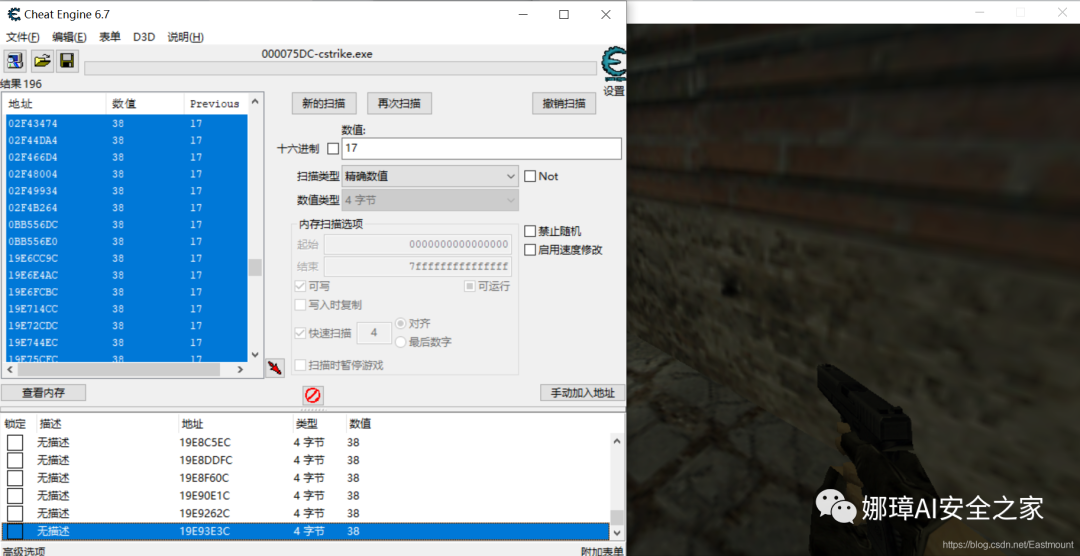The image size is (1080, 556).
Task: Click the 新的扫描 button
Action: click(x=324, y=103)
